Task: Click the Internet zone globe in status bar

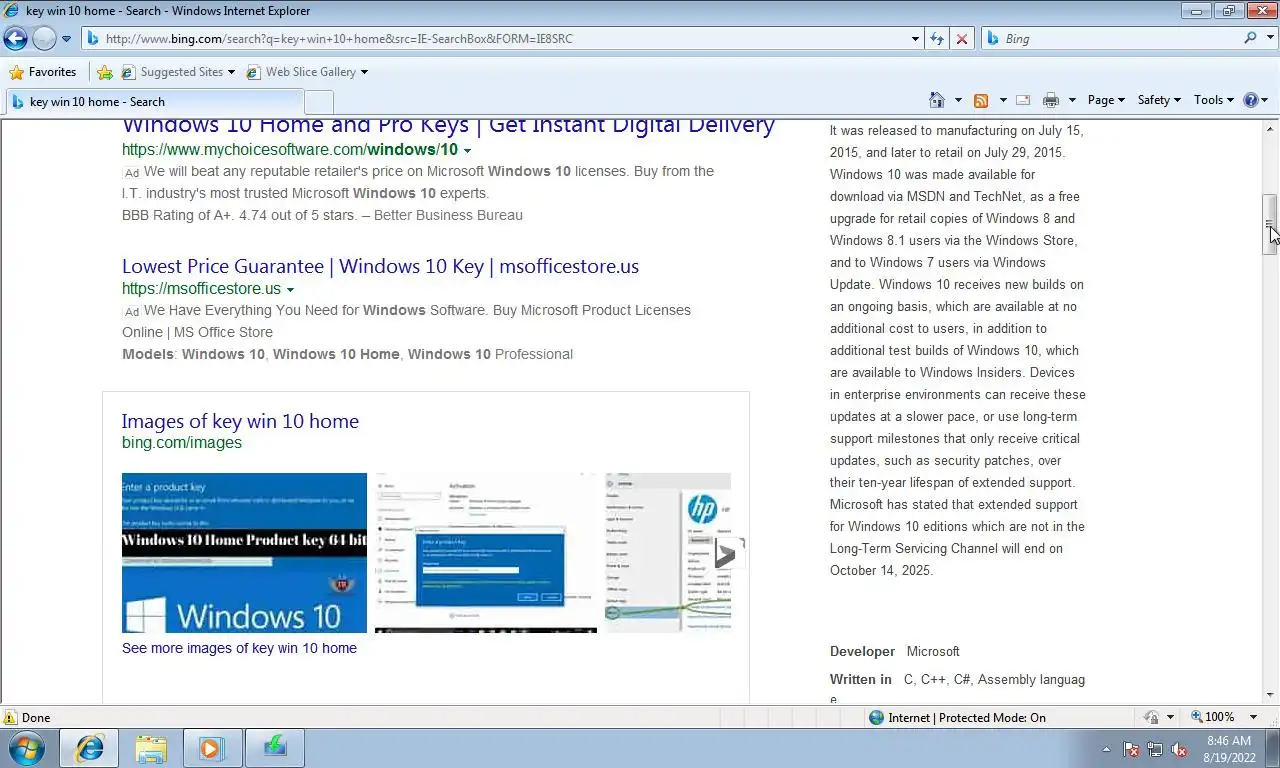Action: (877, 717)
